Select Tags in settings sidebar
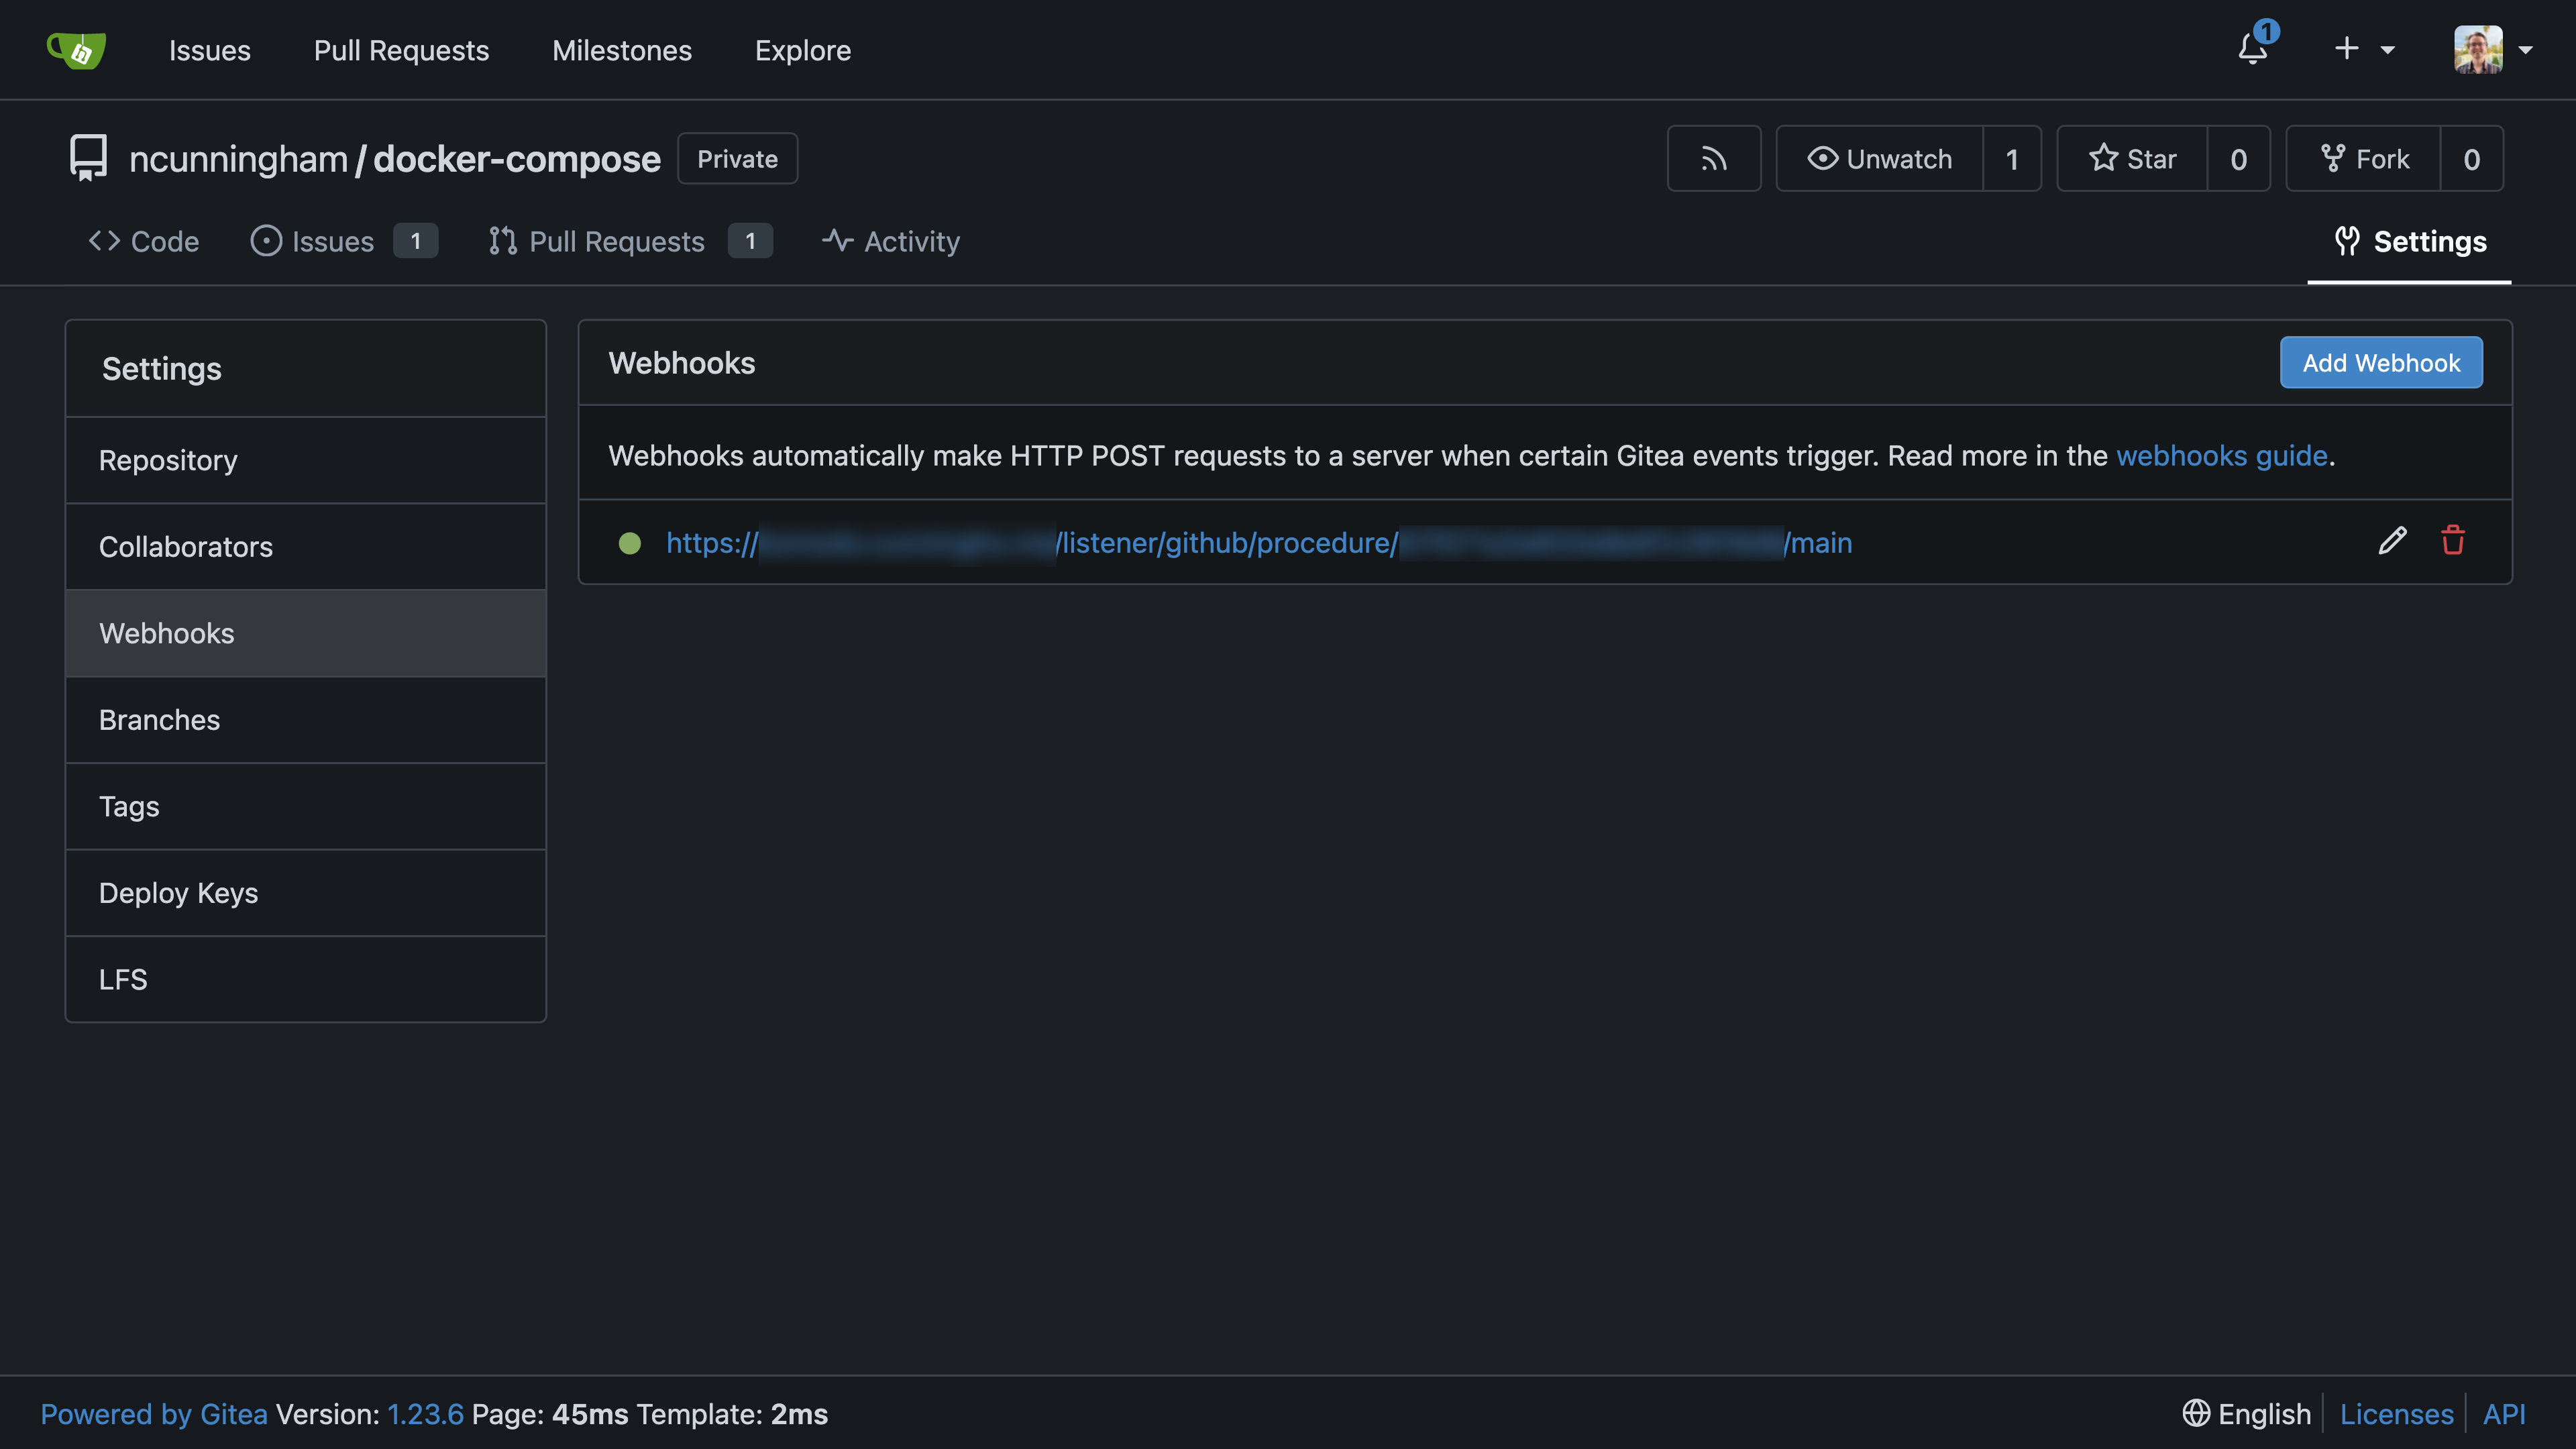The width and height of the screenshot is (2576, 1449). click(x=306, y=806)
